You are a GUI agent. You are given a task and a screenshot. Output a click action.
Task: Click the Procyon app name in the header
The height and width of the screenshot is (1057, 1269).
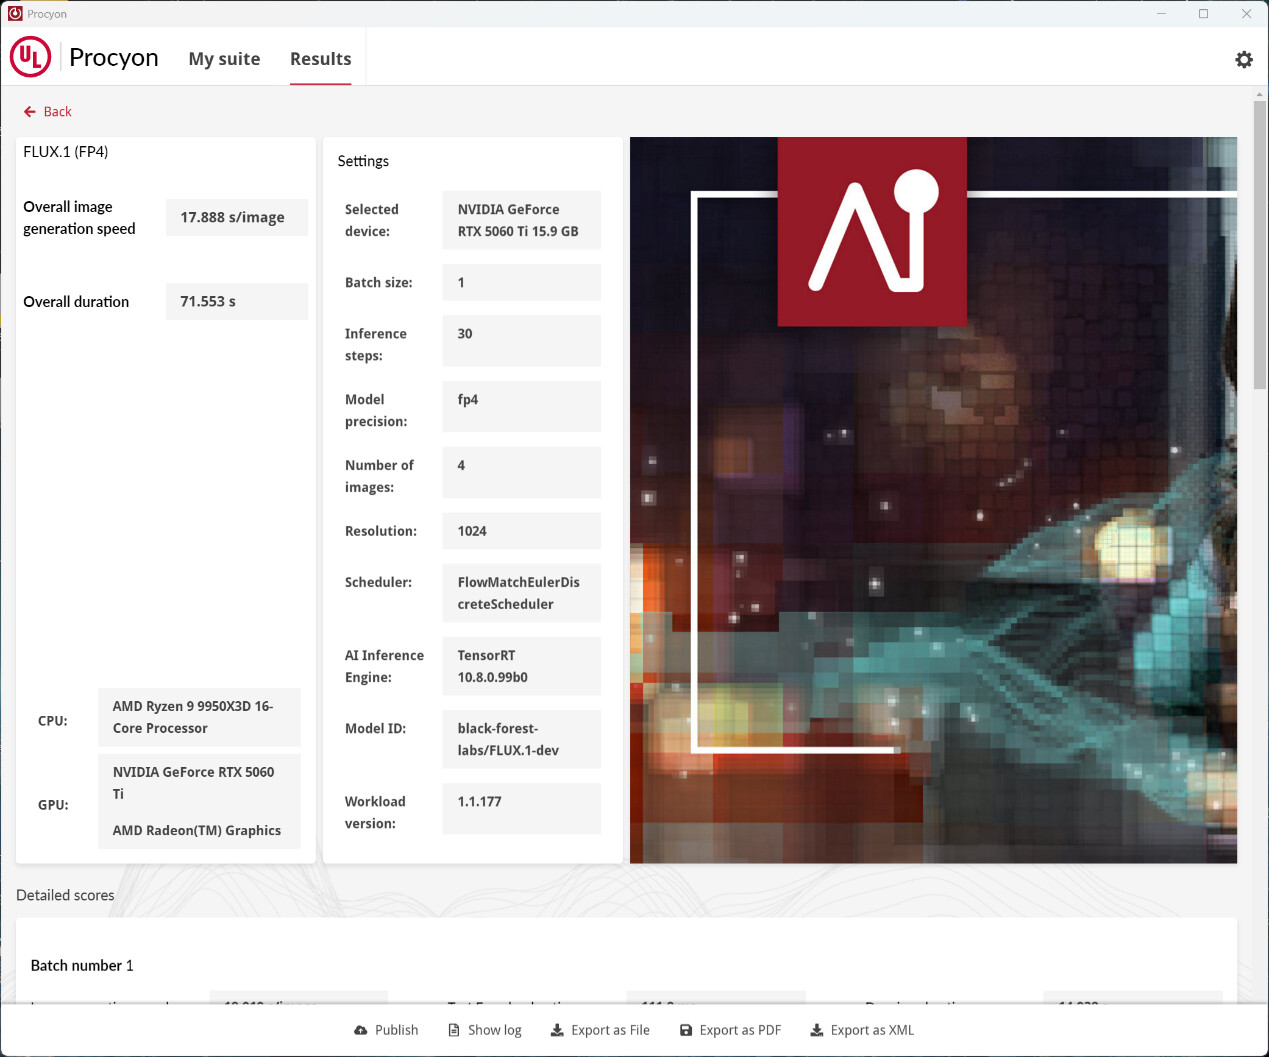pyautogui.click(x=113, y=58)
